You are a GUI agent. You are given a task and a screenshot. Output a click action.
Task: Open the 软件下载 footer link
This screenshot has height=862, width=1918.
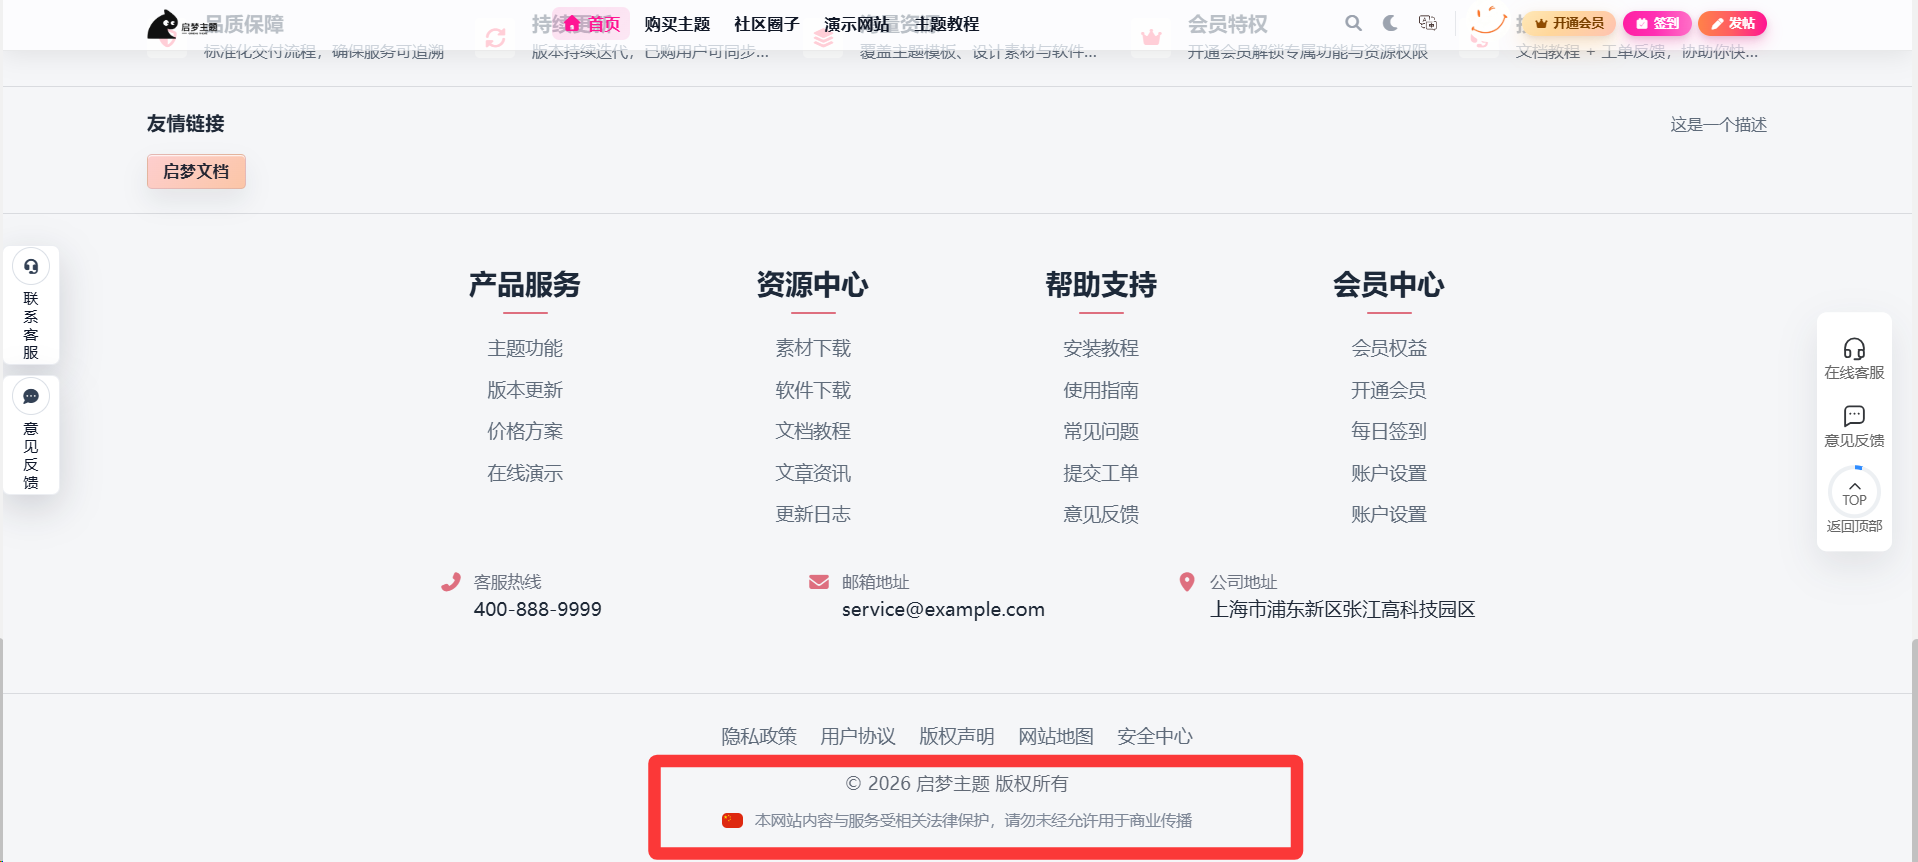coord(813,390)
